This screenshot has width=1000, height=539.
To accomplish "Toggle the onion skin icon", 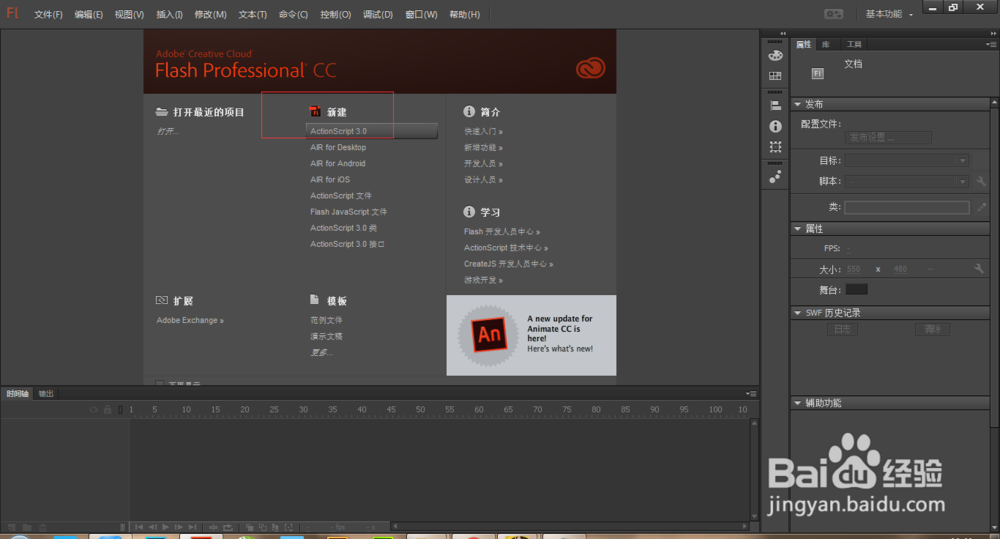I will (x=249, y=527).
